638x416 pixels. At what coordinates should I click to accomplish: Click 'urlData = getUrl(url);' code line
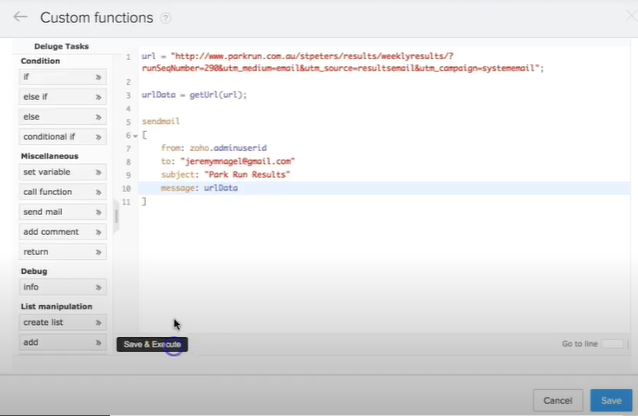tap(194, 95)
